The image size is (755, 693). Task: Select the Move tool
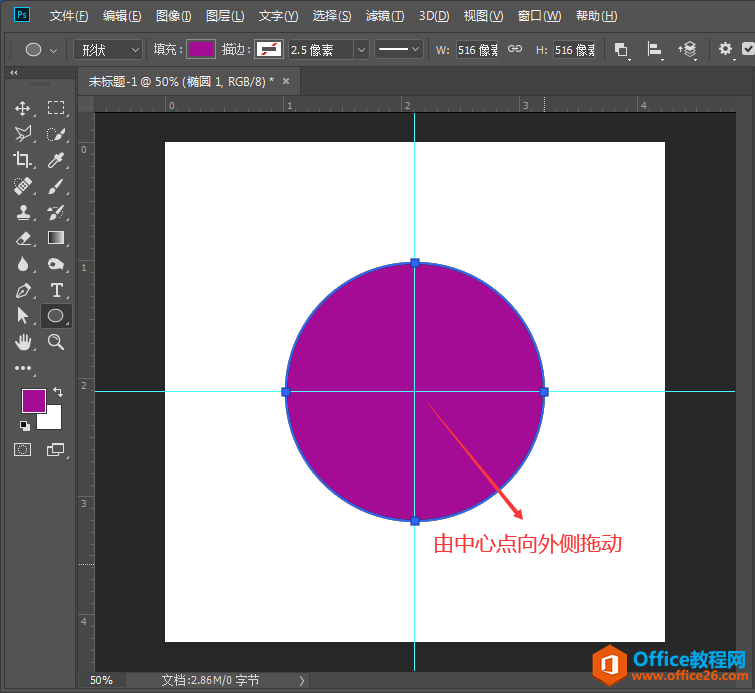(23, 108)
